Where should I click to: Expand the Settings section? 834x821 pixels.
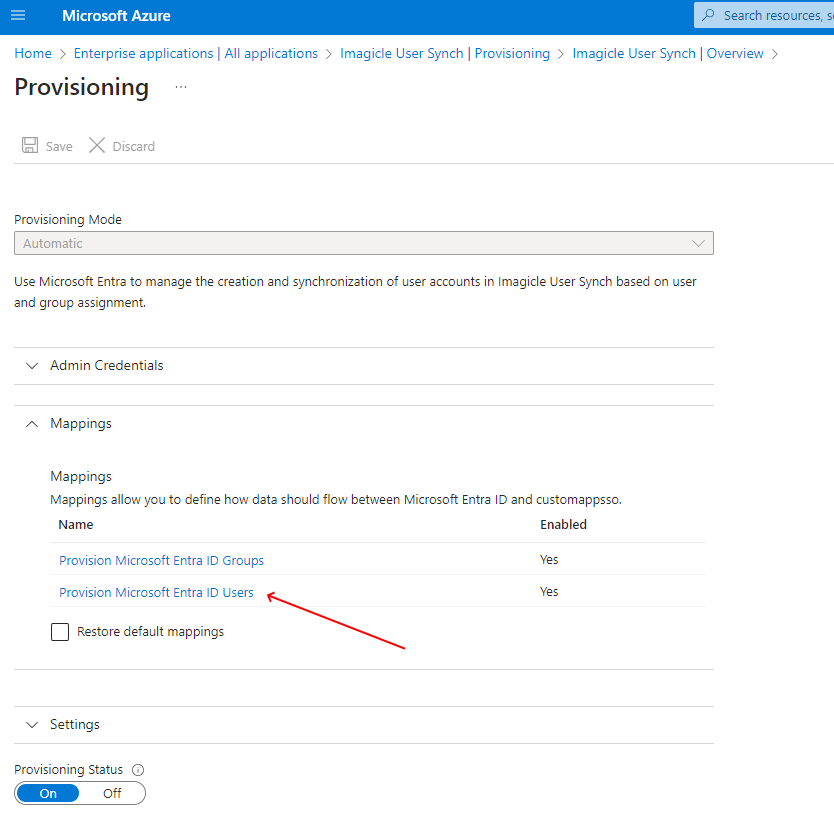(x=75, y=724)
